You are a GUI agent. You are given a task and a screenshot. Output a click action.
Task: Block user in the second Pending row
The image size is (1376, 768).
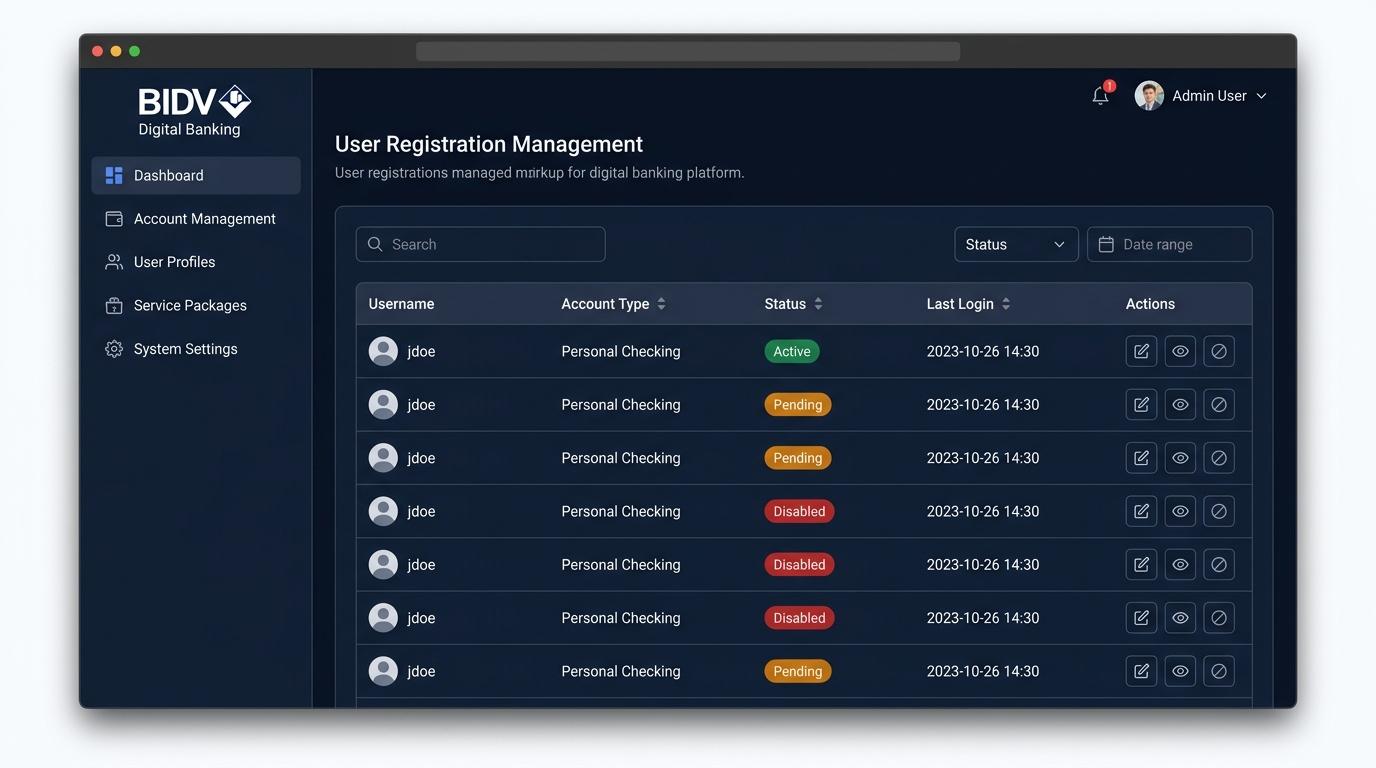click(x=1219, y=458)
